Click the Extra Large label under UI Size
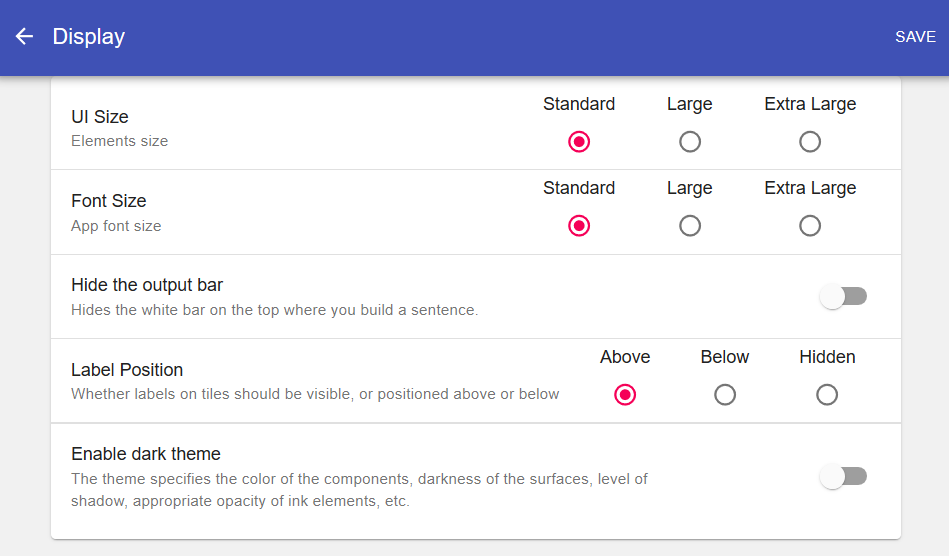Viewport: 949px width, 556px height. (x=810, y=104)
